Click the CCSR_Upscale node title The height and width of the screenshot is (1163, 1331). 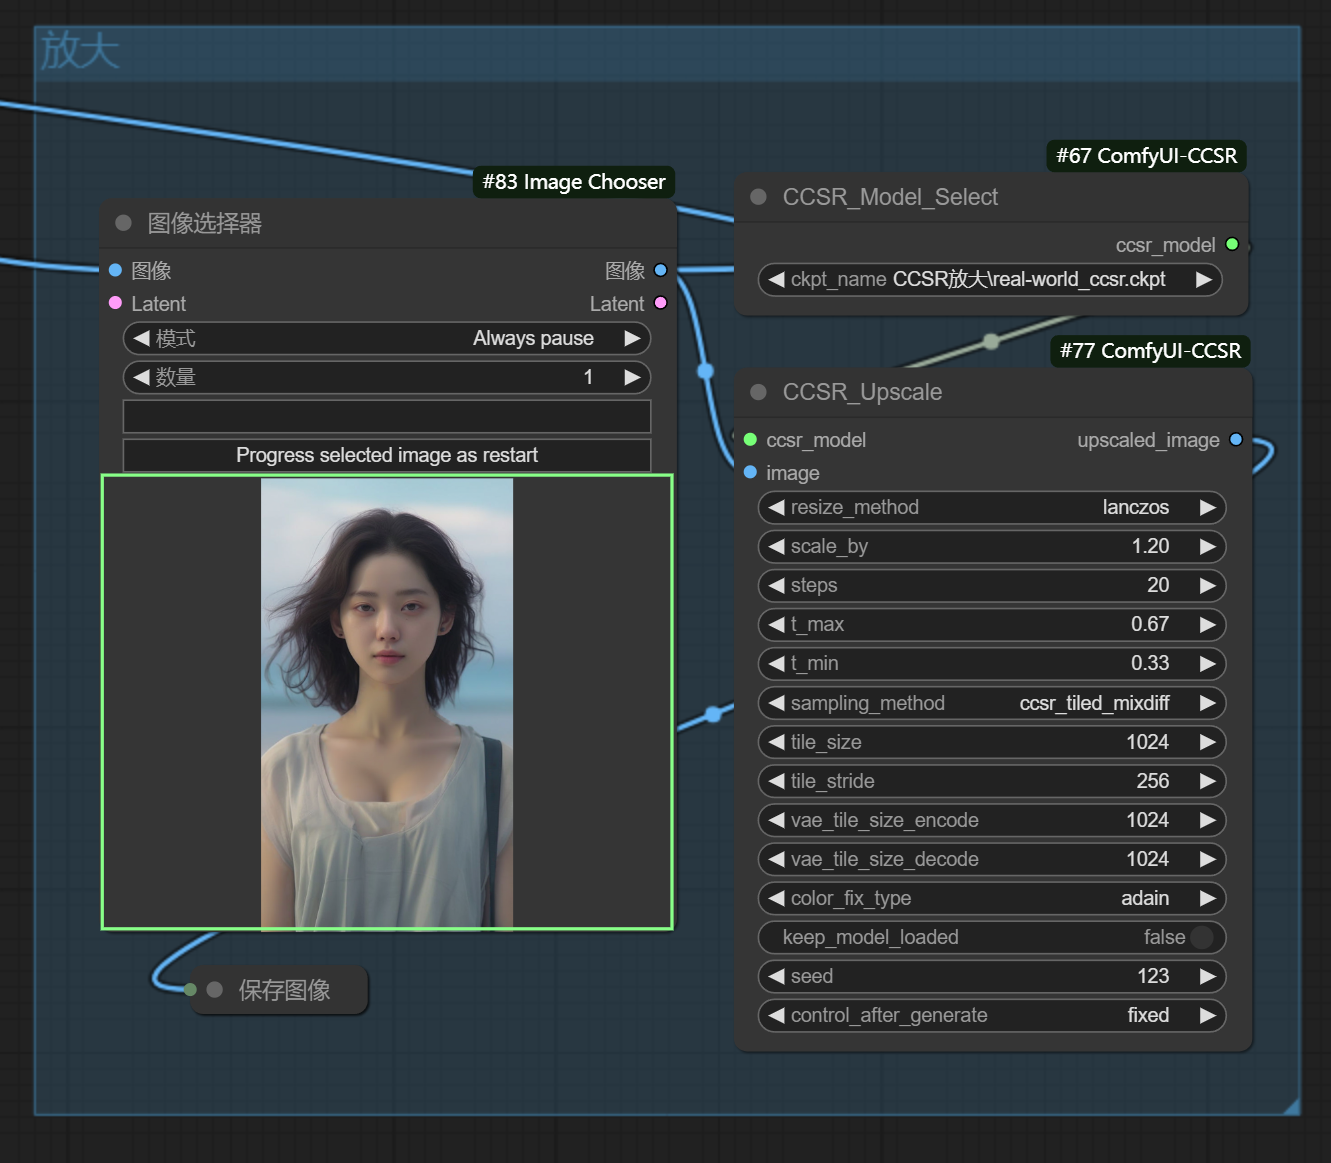click(862, 392)
